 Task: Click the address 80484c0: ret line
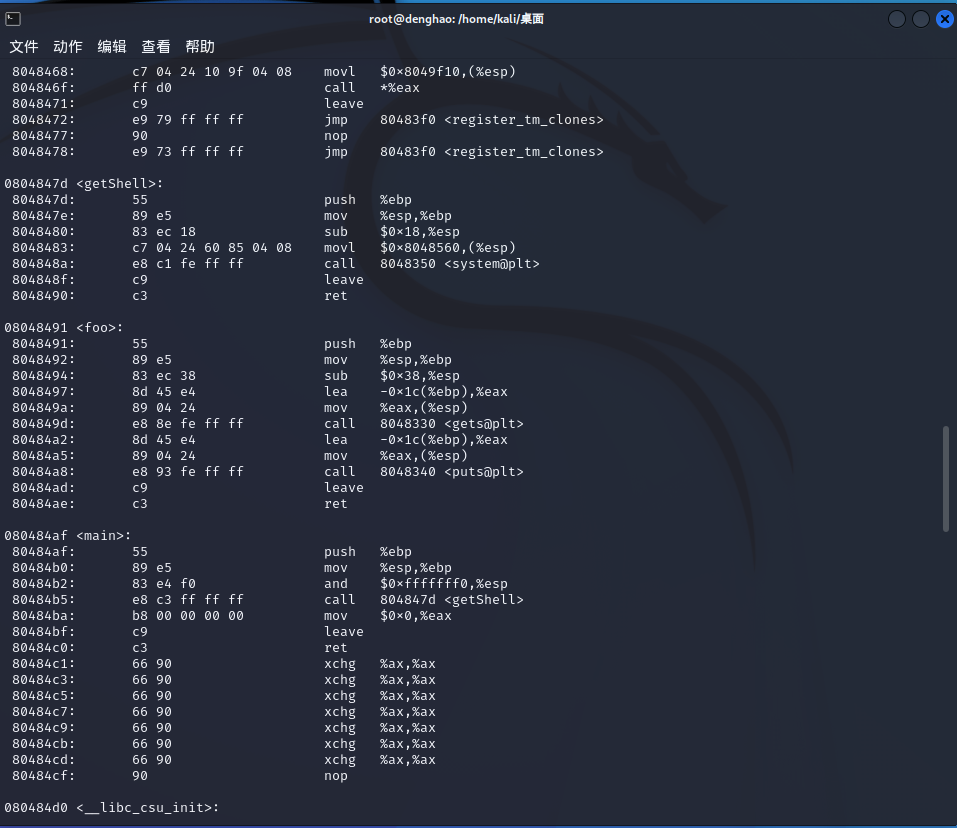coord(179,648)
